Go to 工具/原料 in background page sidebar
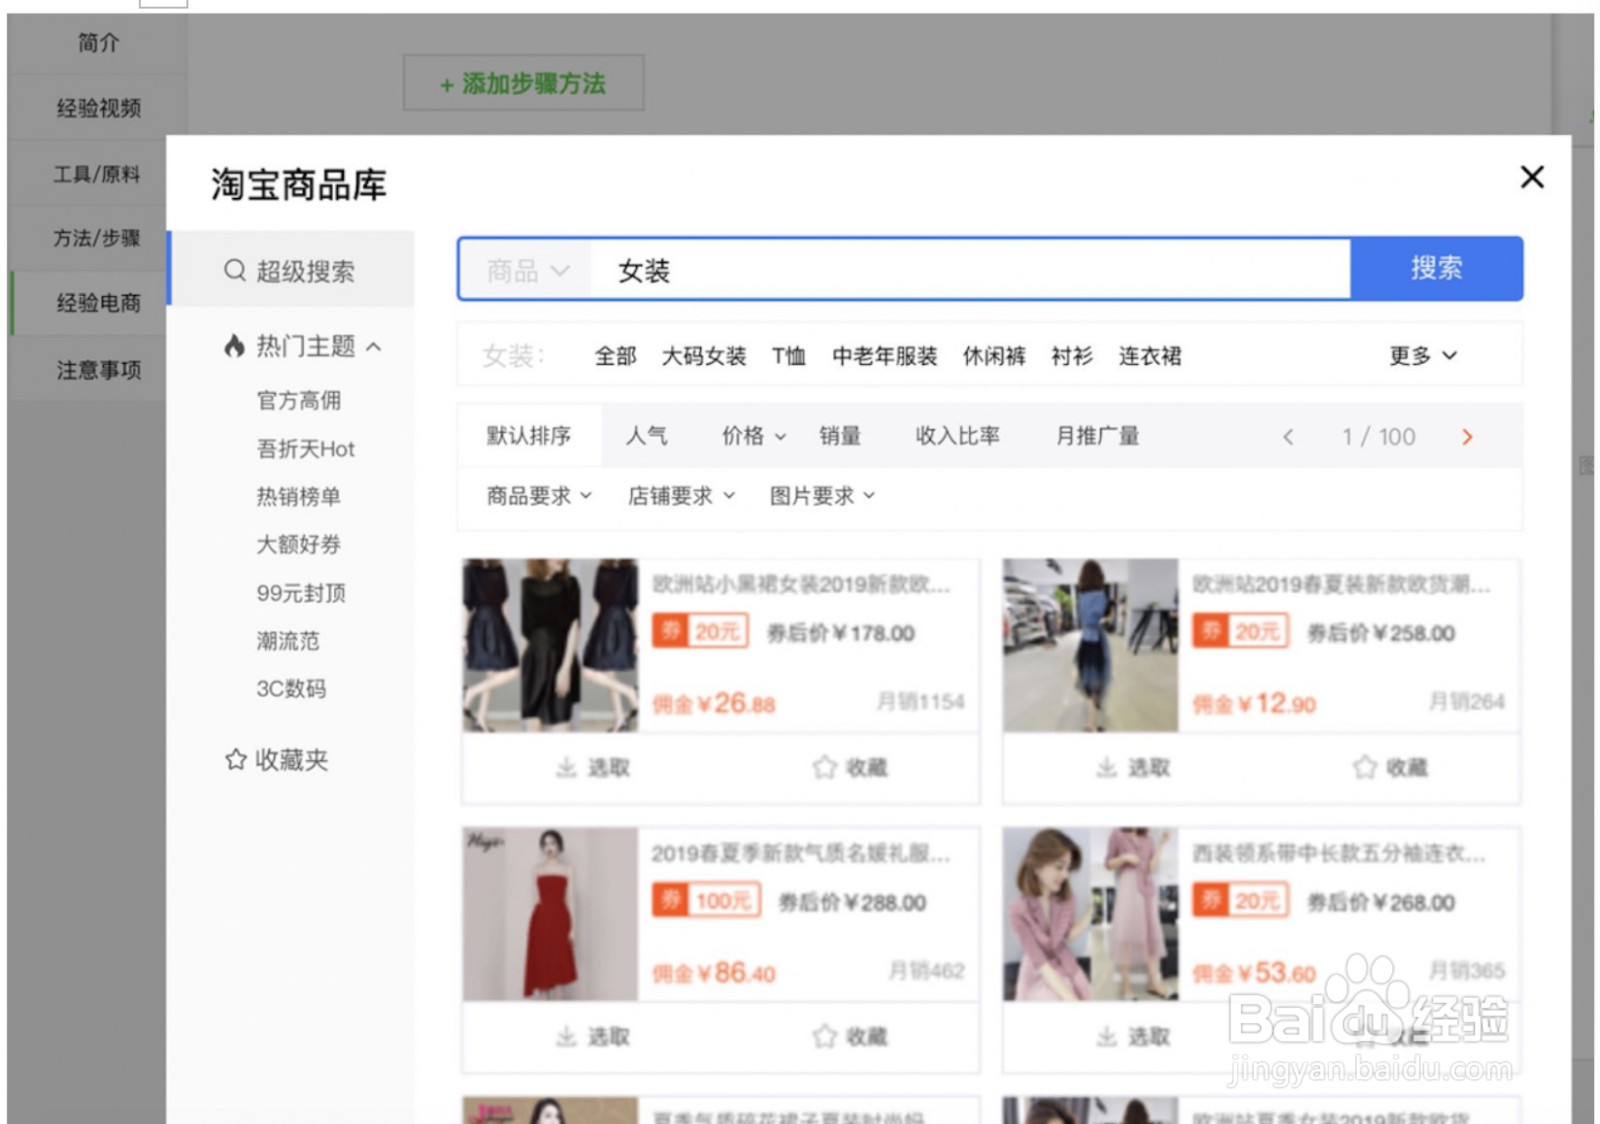 (x=97, y=174)
